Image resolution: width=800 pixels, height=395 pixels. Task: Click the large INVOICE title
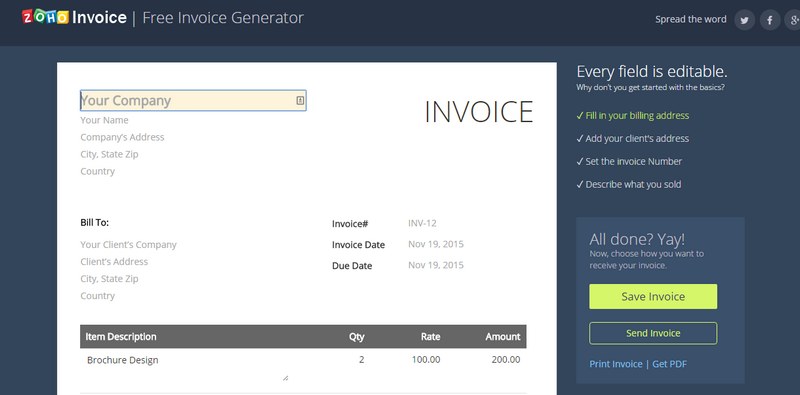coord(479,112)
